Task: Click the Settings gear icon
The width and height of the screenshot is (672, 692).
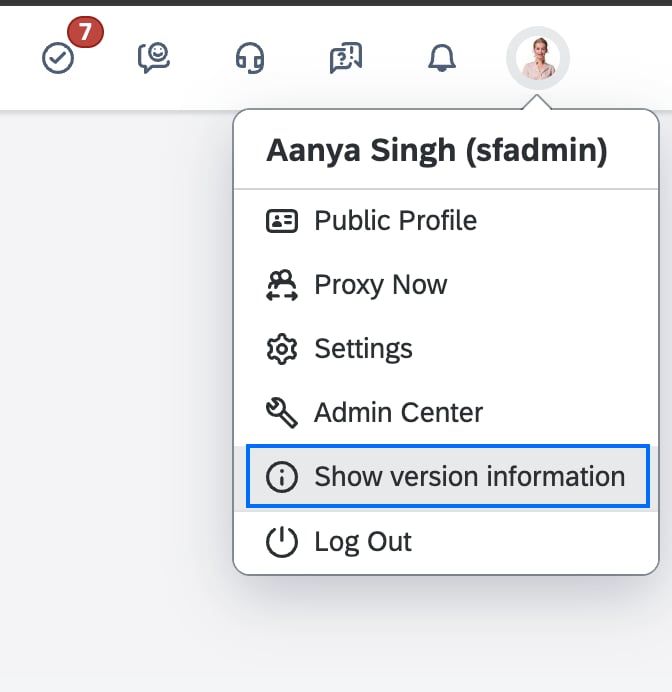Action: [282, 349]
